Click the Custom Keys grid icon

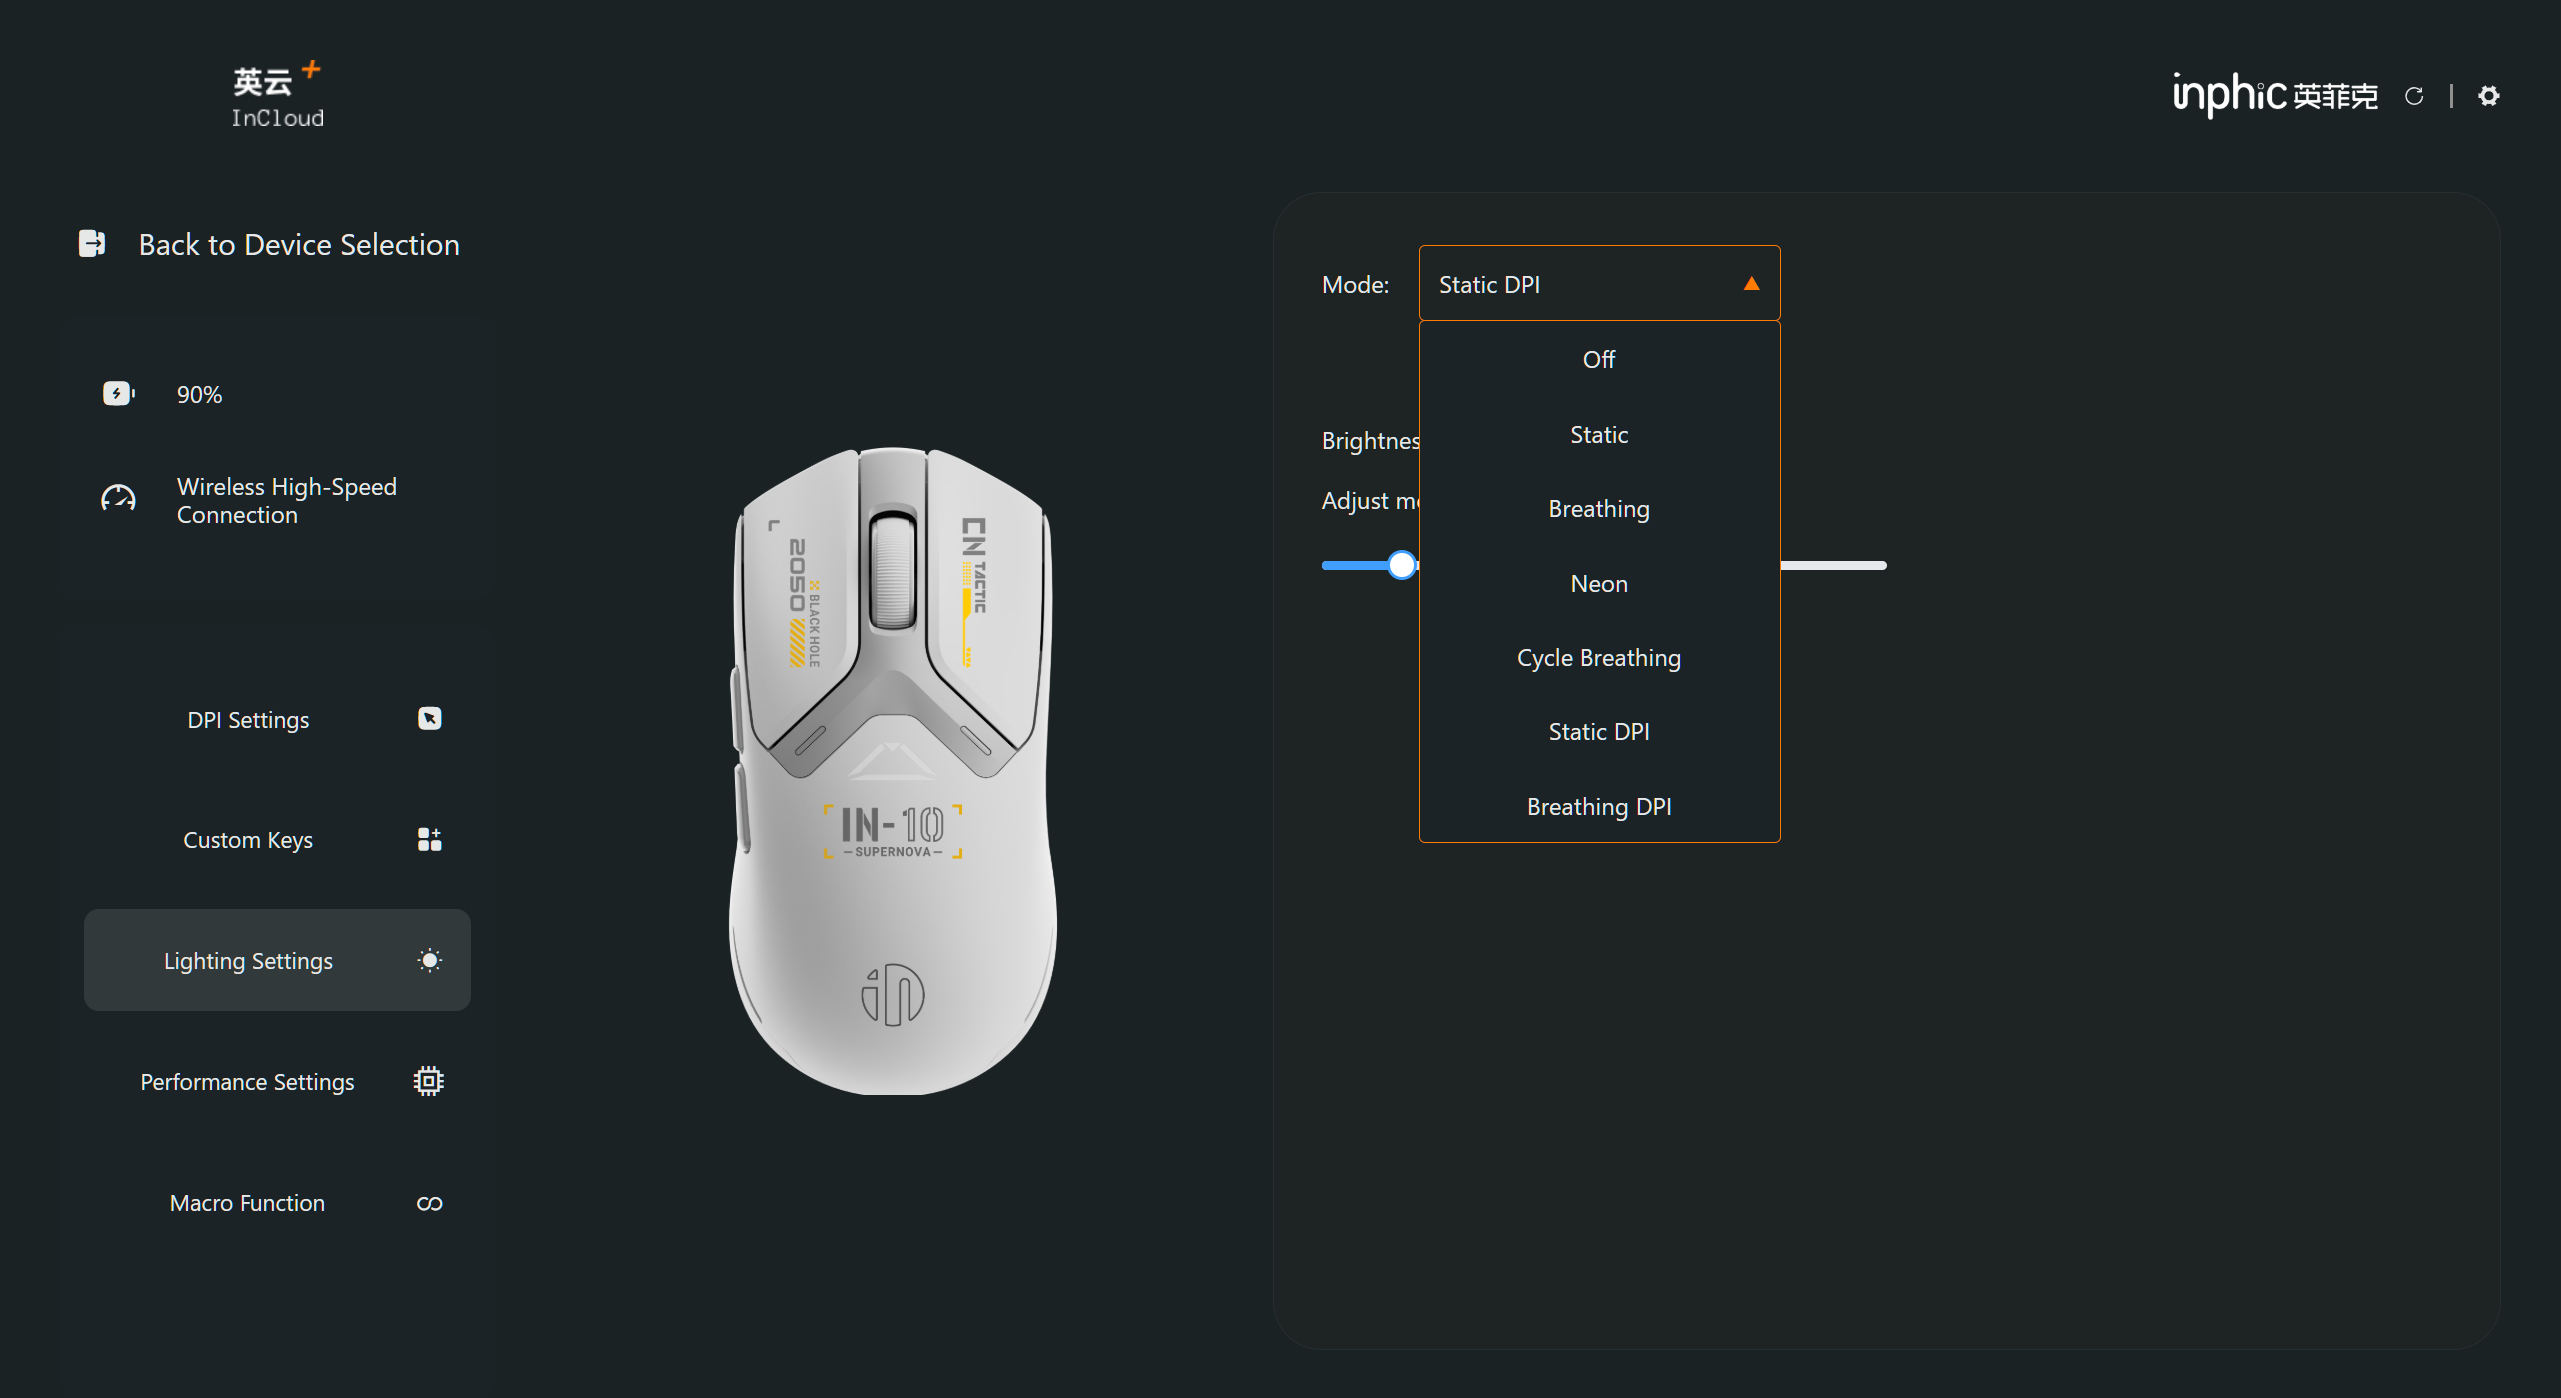coord(429,840)
